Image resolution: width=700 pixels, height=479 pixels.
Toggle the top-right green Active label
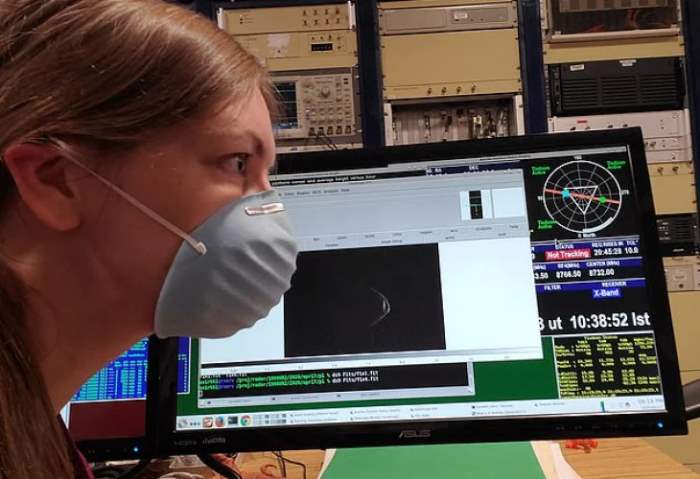(615, 162)
